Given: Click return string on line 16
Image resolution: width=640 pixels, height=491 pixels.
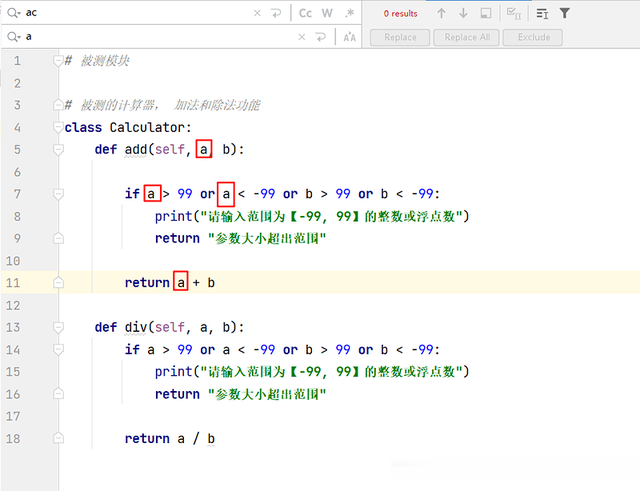Looking at the screenshot, I should (x=267, y=394).
